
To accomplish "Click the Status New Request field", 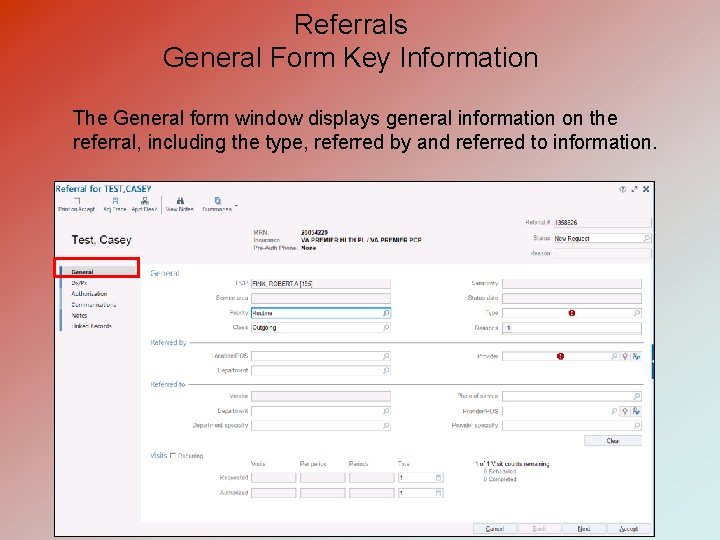I will 602,238.
